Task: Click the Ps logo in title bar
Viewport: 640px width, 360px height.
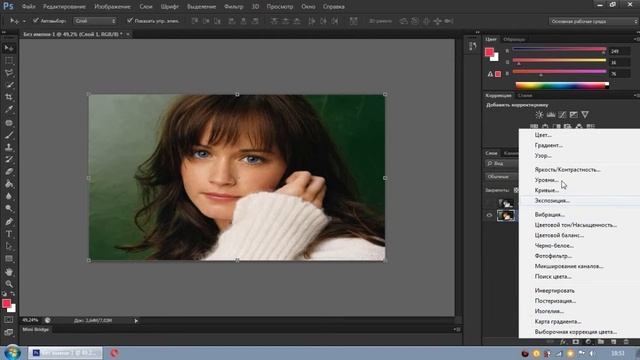Action: coord(8,6)
